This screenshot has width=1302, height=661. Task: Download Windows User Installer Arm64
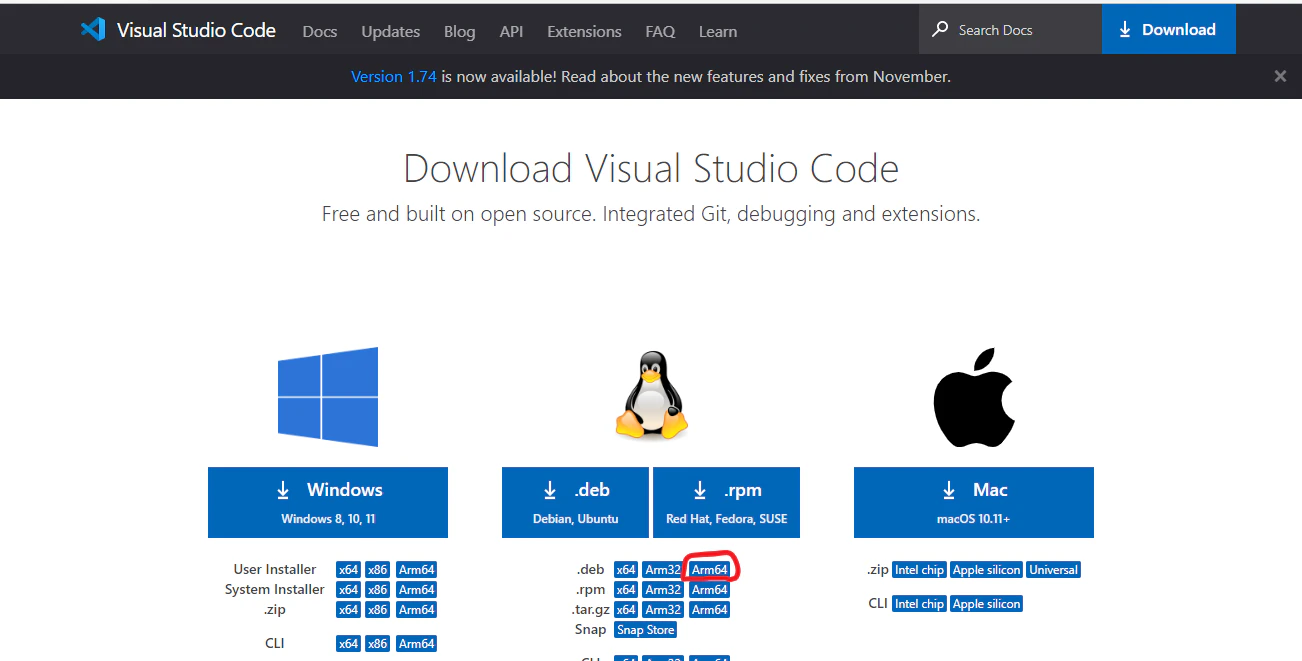pos(417,570)
